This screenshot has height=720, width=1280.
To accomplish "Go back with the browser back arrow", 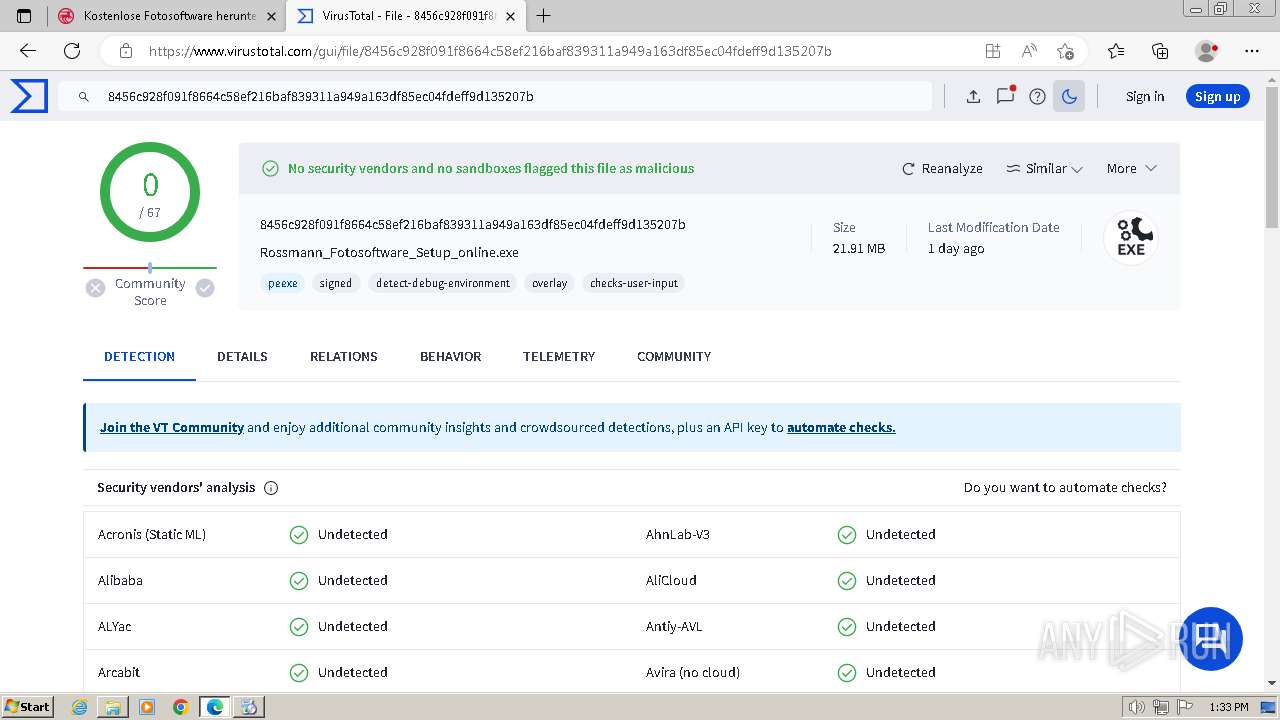I will point(28,51).
